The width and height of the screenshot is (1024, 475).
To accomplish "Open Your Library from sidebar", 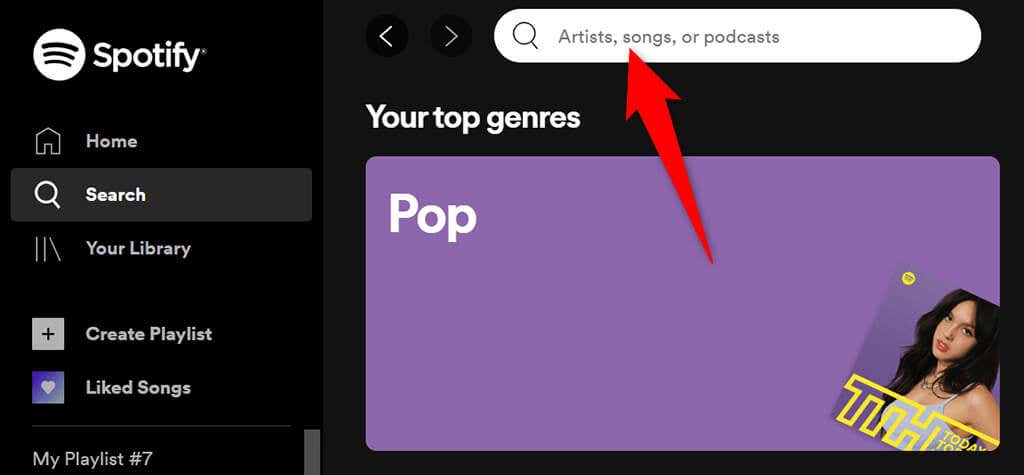I will (x=138, y=249).
